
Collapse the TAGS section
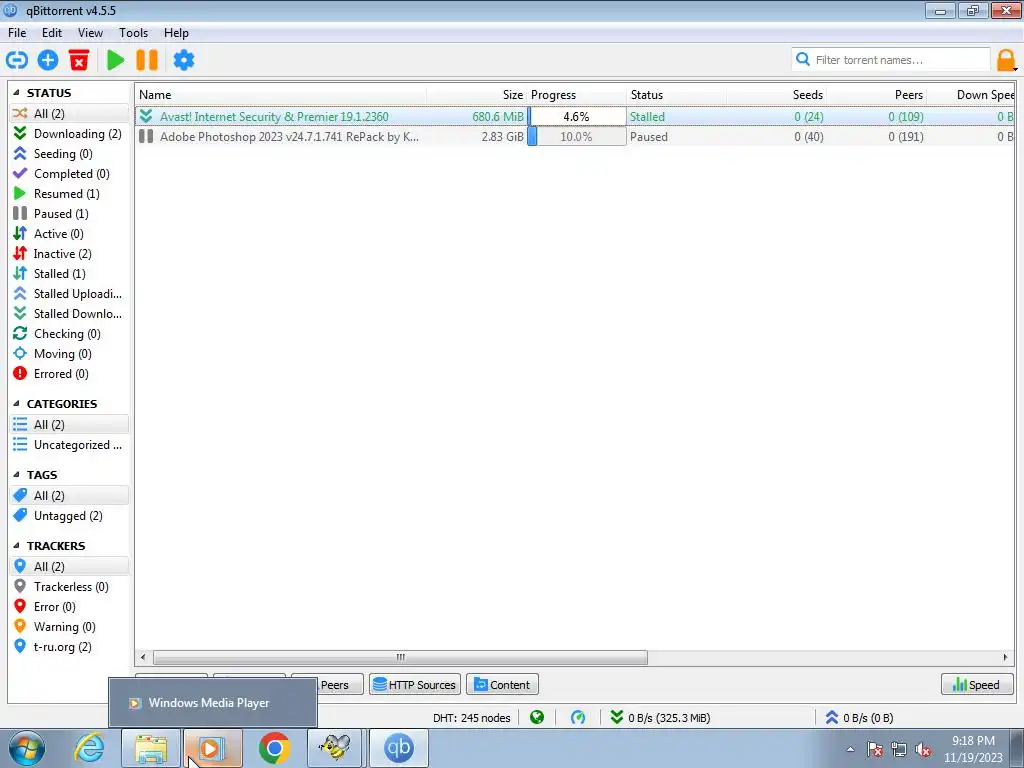(16, 475)
